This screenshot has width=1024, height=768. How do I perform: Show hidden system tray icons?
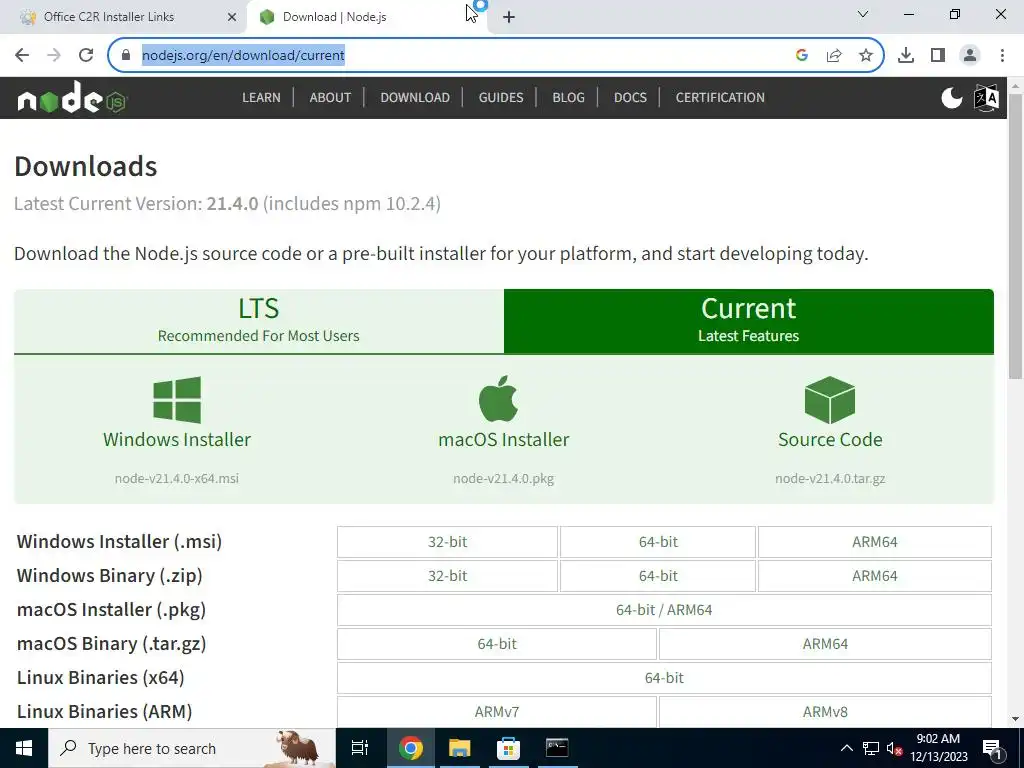pyautogui.click(x=846, y=748)
